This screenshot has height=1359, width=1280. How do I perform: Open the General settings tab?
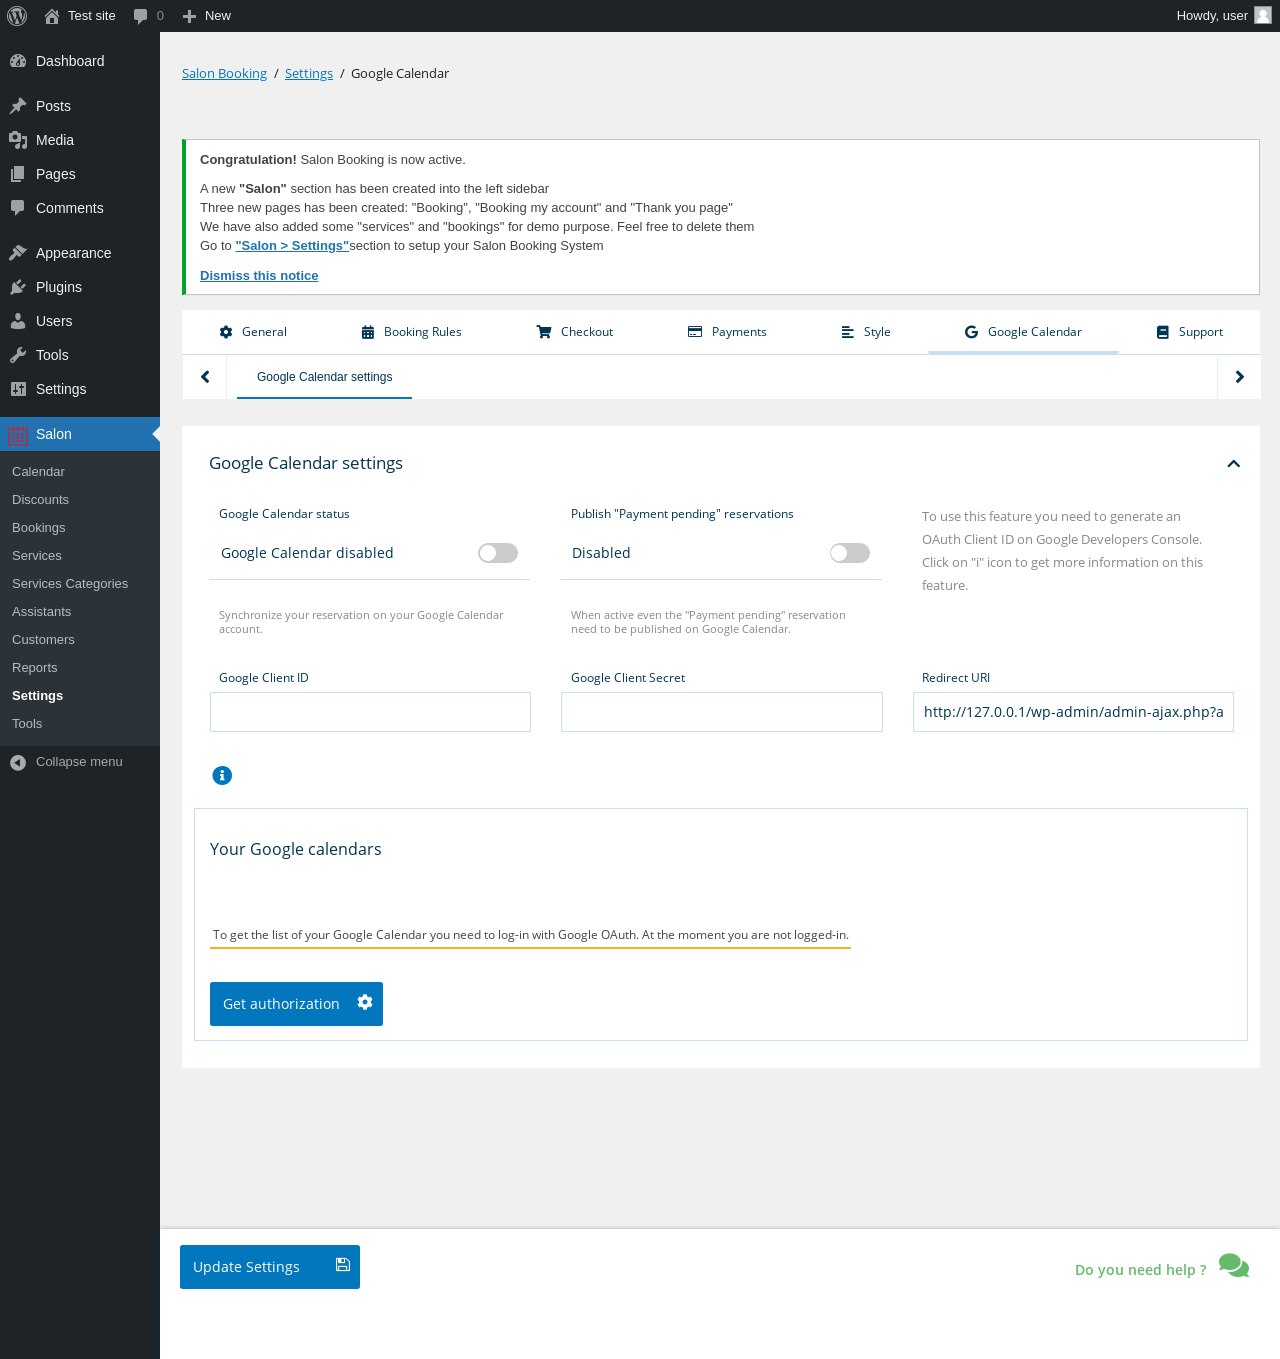253,332
